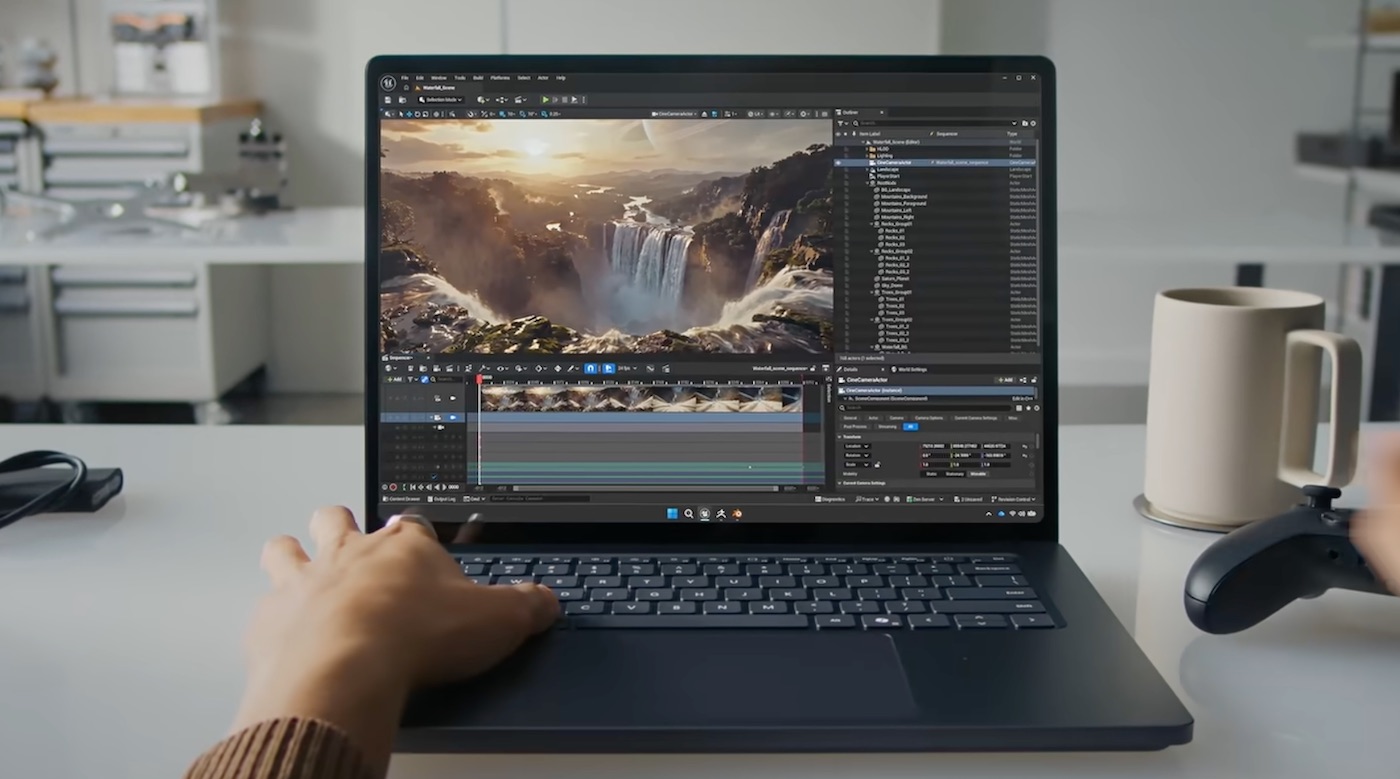1400x779 pixels.
Task: Select the Post Process filter in Details
Action: coord(855,427)
